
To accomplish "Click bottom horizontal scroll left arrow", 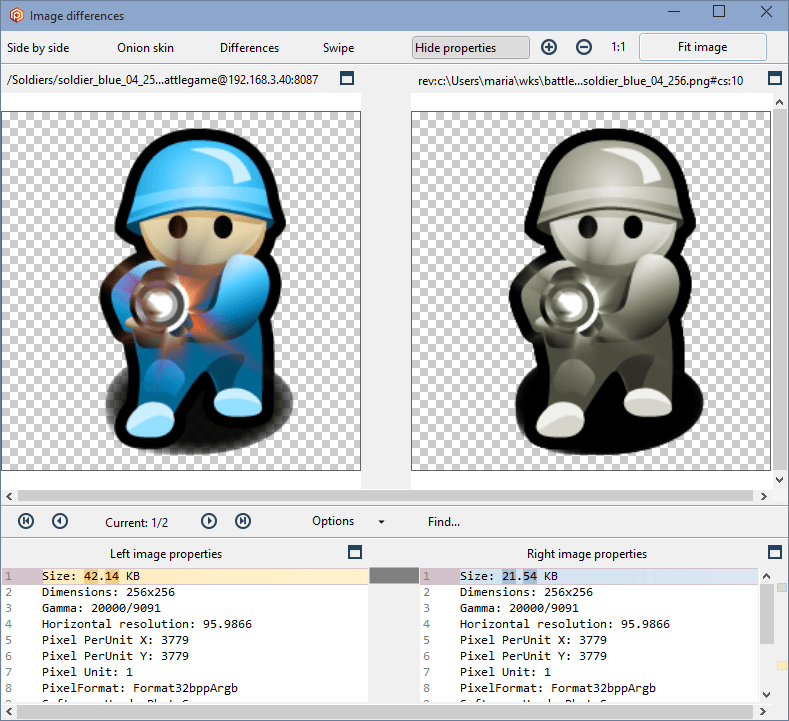I will [9, 711].
